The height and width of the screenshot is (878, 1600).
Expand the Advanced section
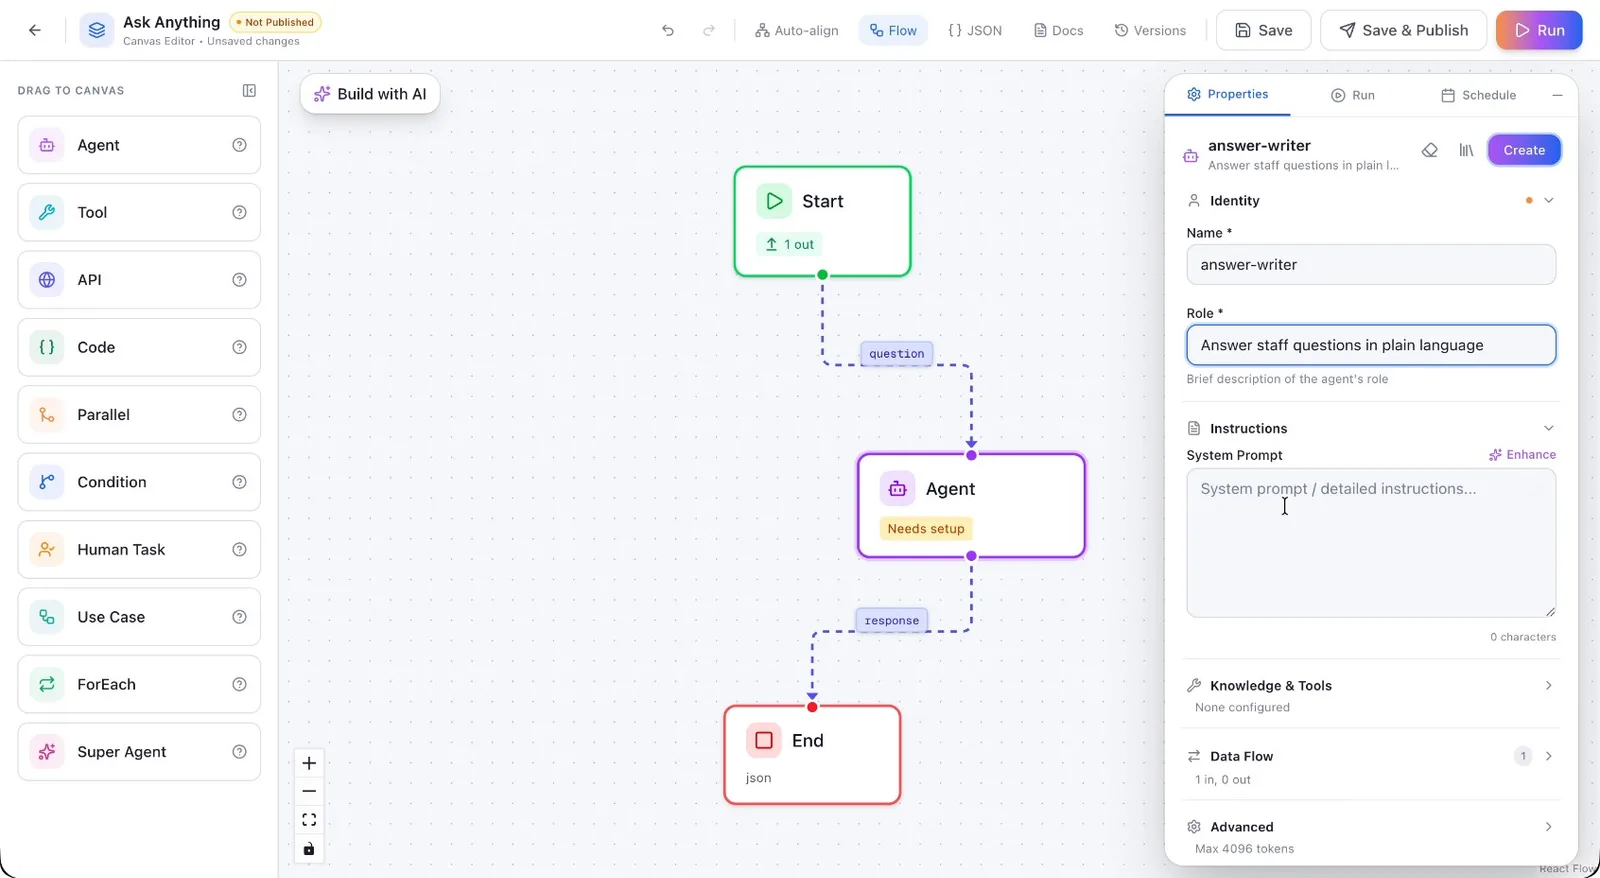[1549, 827]
